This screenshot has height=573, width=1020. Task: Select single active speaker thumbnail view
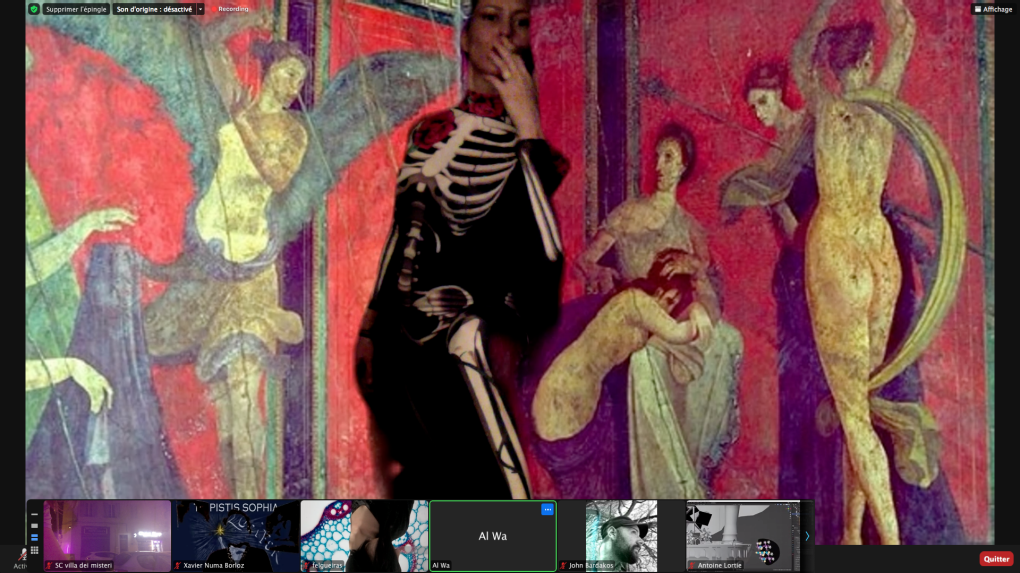[34, 525]
